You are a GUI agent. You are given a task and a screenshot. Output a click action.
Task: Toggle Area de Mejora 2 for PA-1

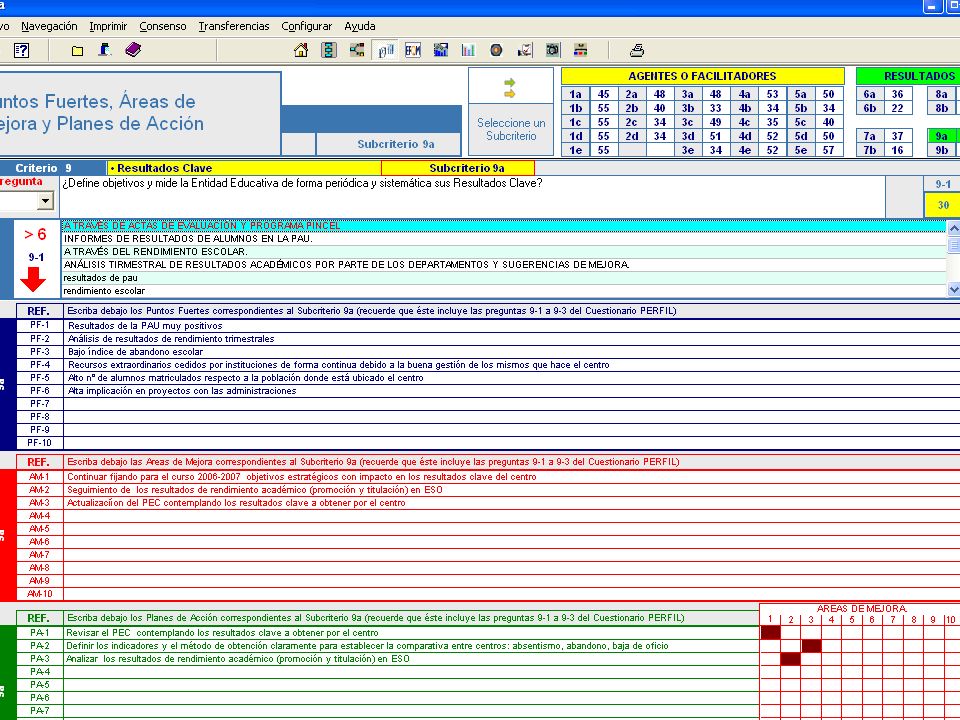coord(790,632)
